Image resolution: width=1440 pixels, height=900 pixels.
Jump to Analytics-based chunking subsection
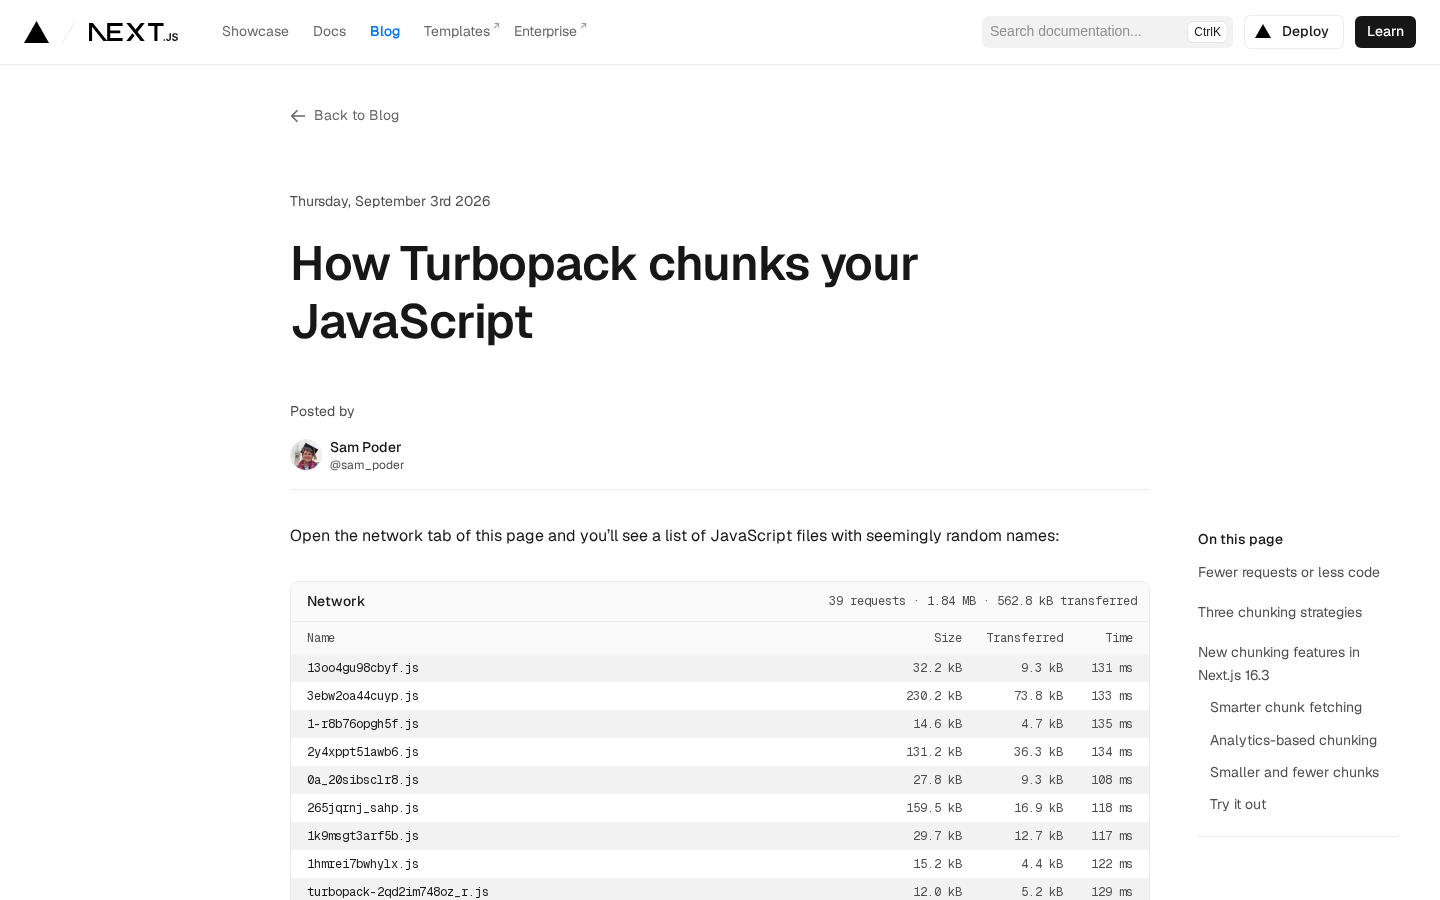pos(1293,740)
